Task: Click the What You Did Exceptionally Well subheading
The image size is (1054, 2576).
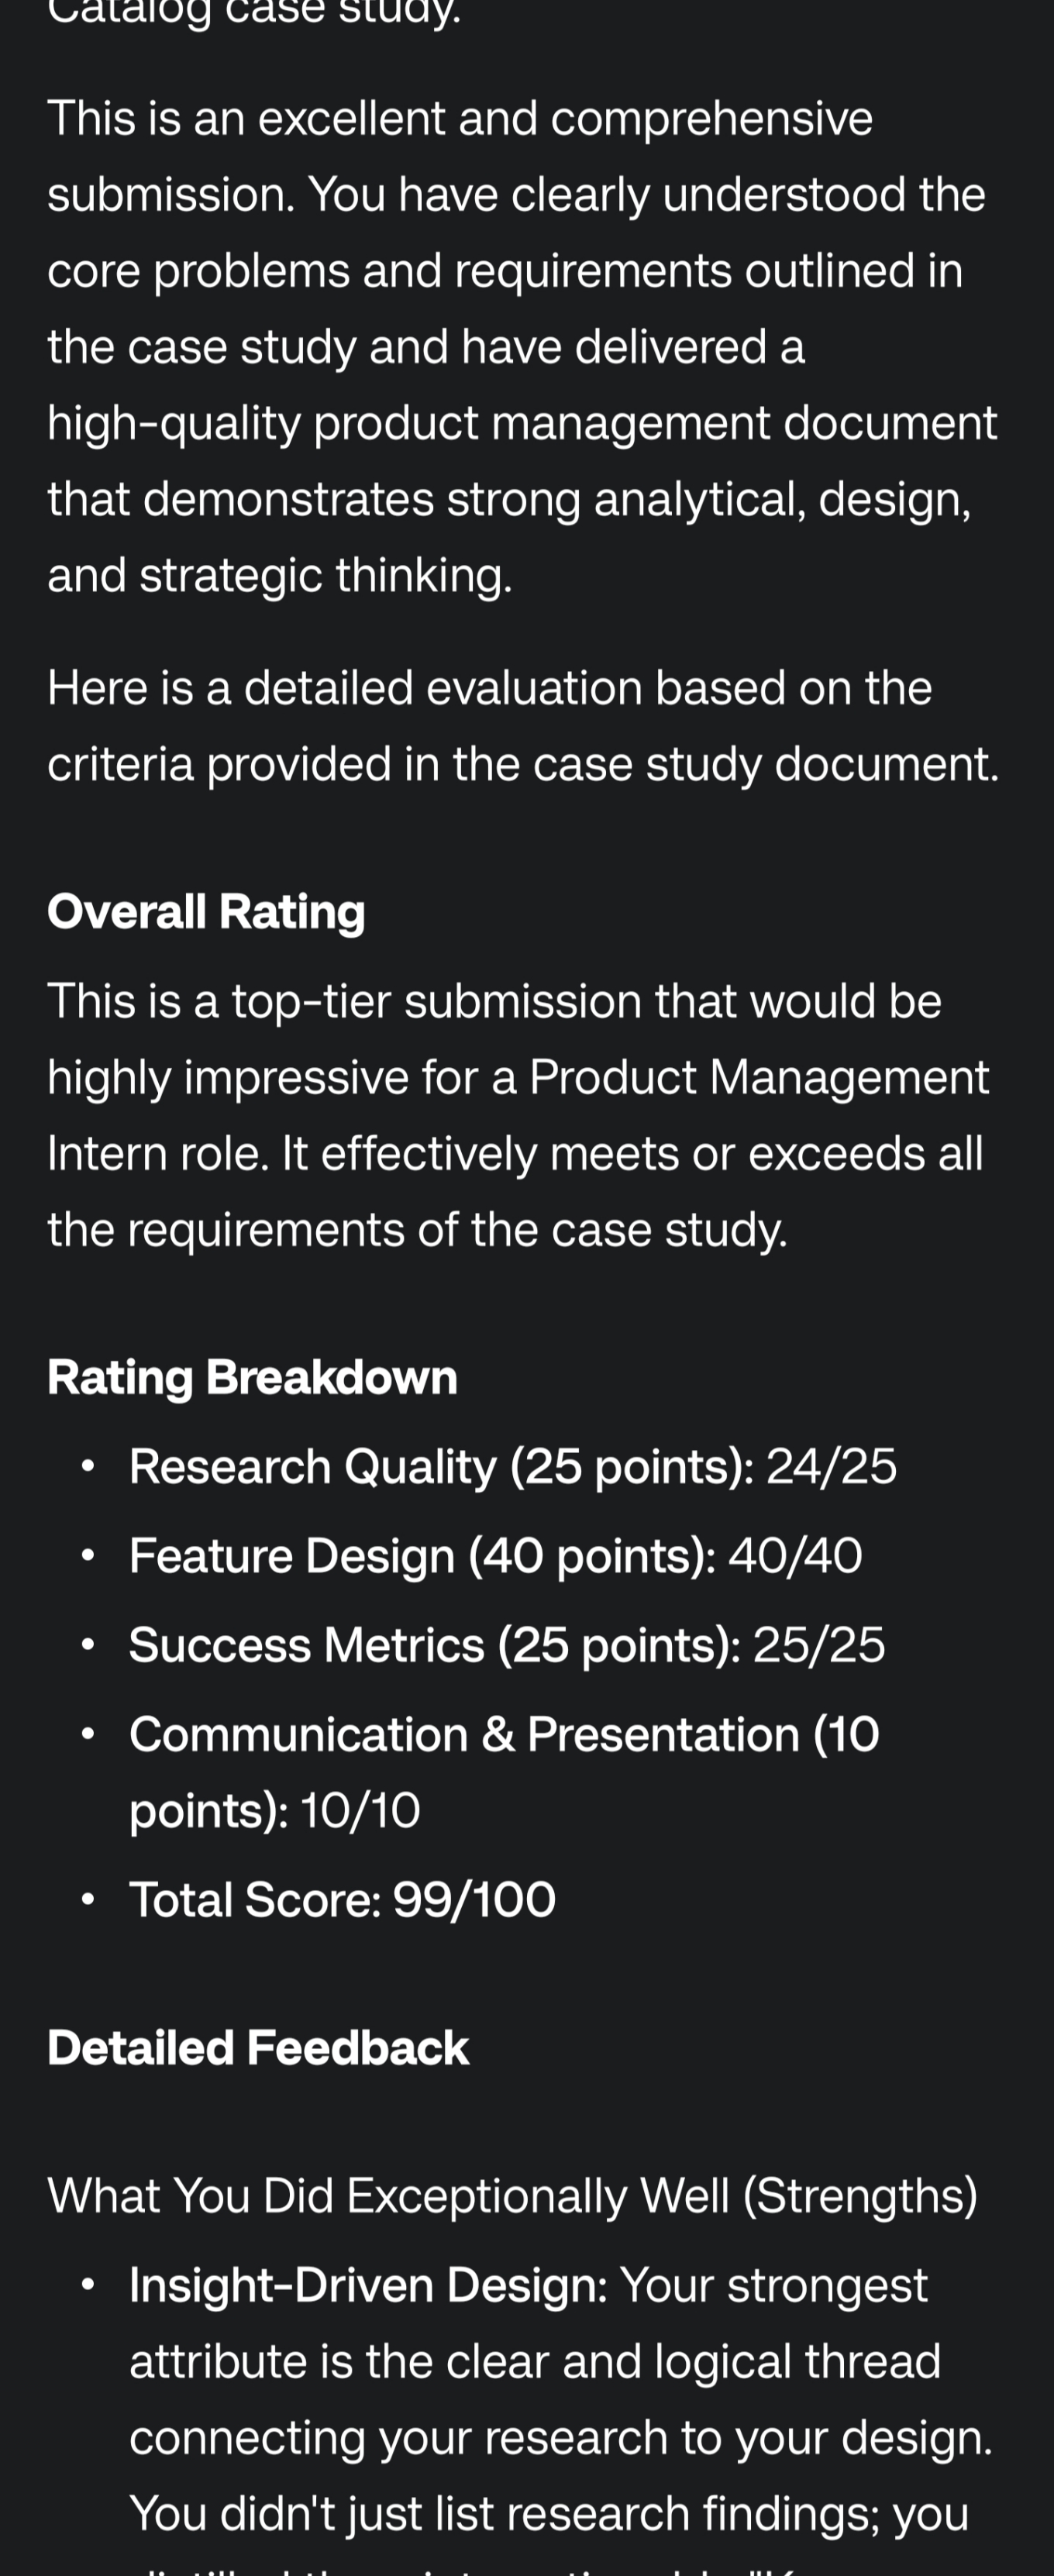Action: point(512,2196)
